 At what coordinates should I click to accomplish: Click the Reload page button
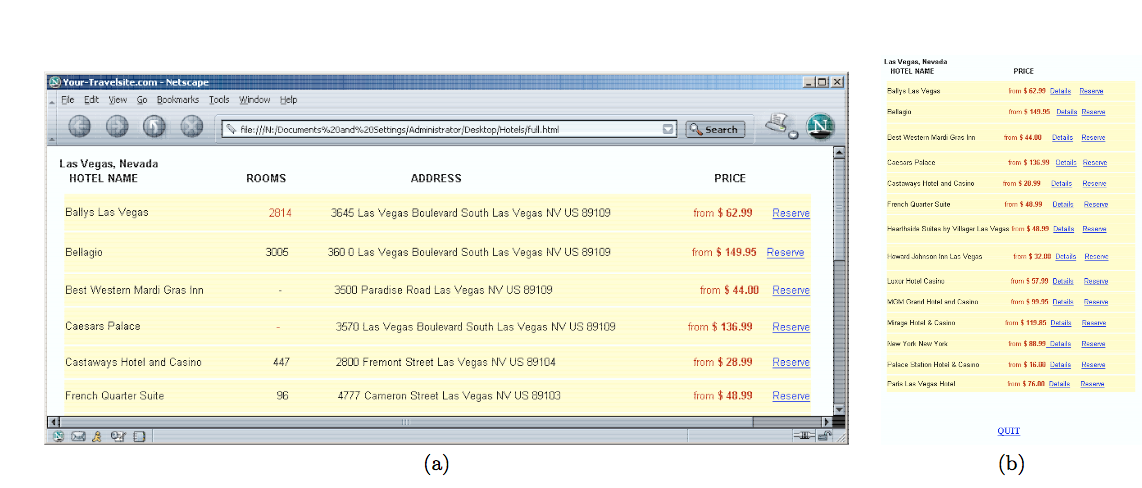tap(154, 127)
